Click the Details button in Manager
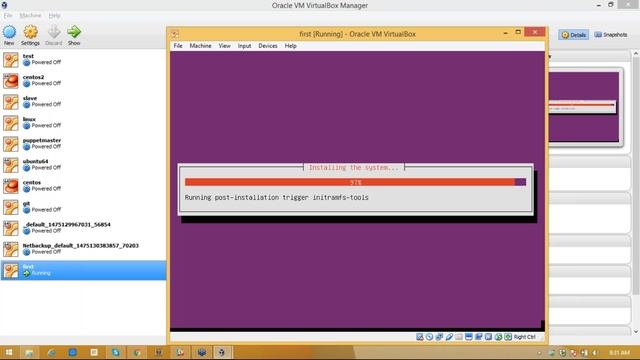 [573, 35]
